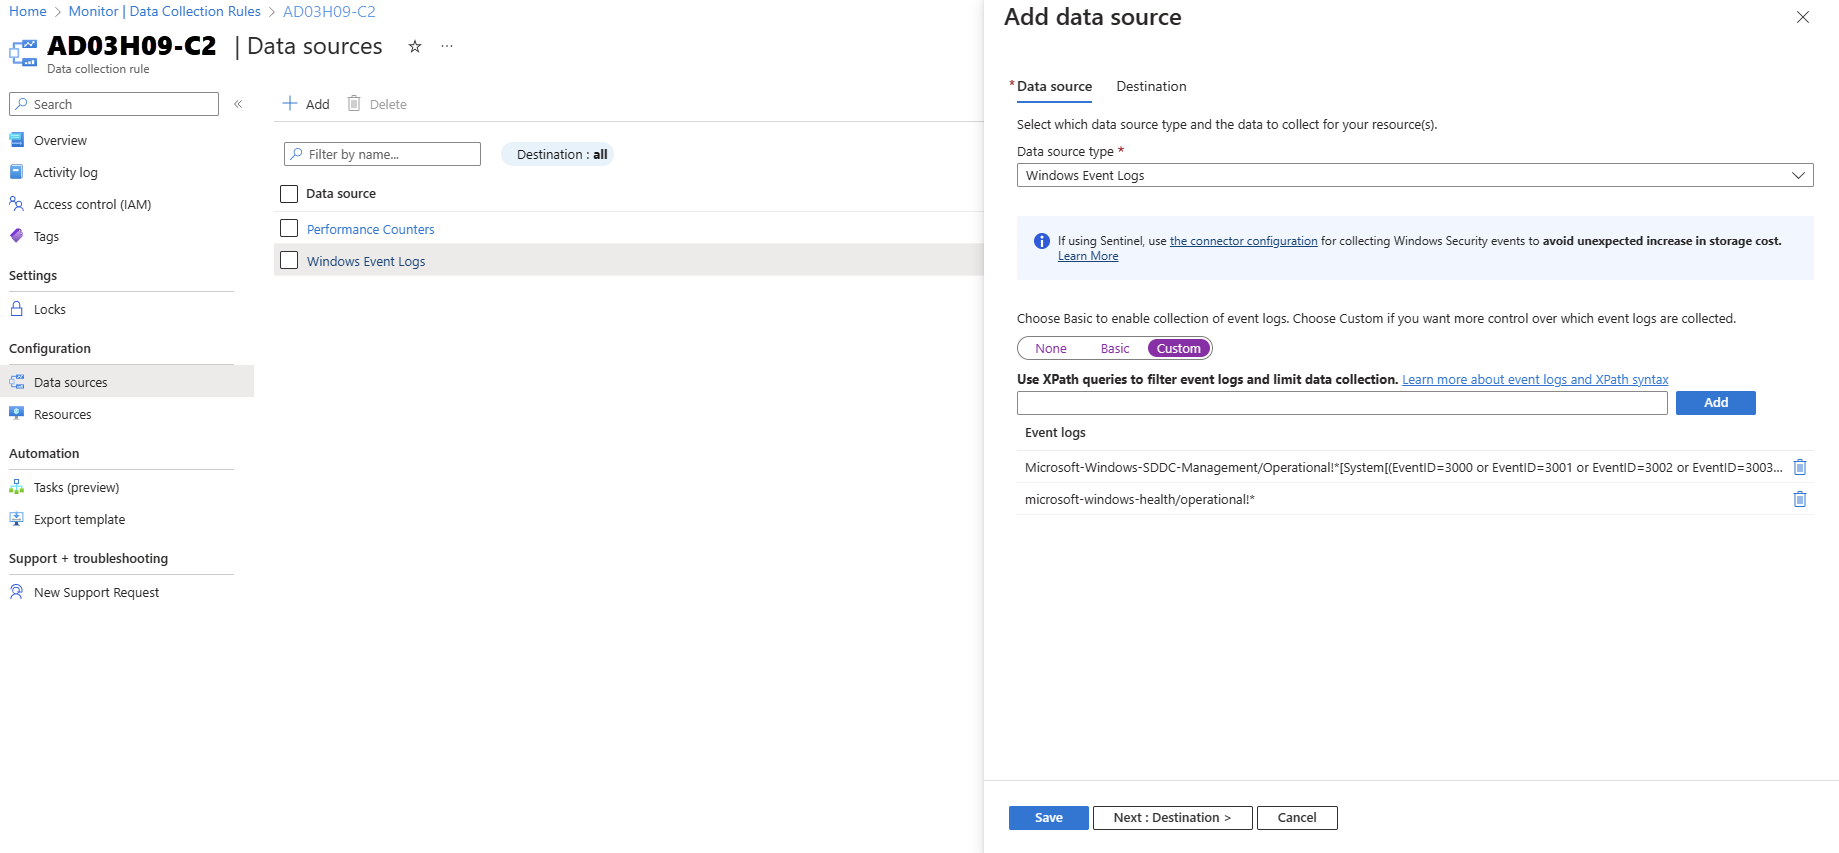The height and width of the screenshot is (853, 1839).
Task: Open New Support Request
Action: (x=97, y=592)
